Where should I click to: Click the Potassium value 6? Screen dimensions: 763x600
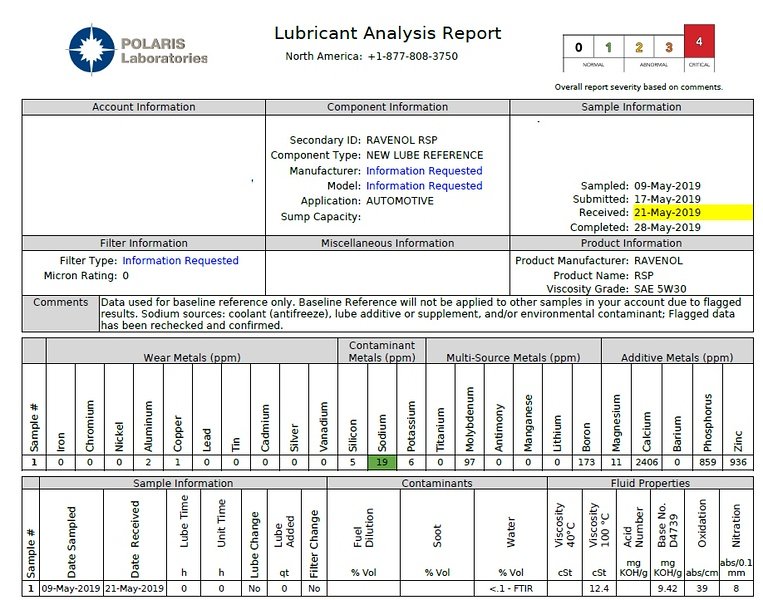coord(411,462)
